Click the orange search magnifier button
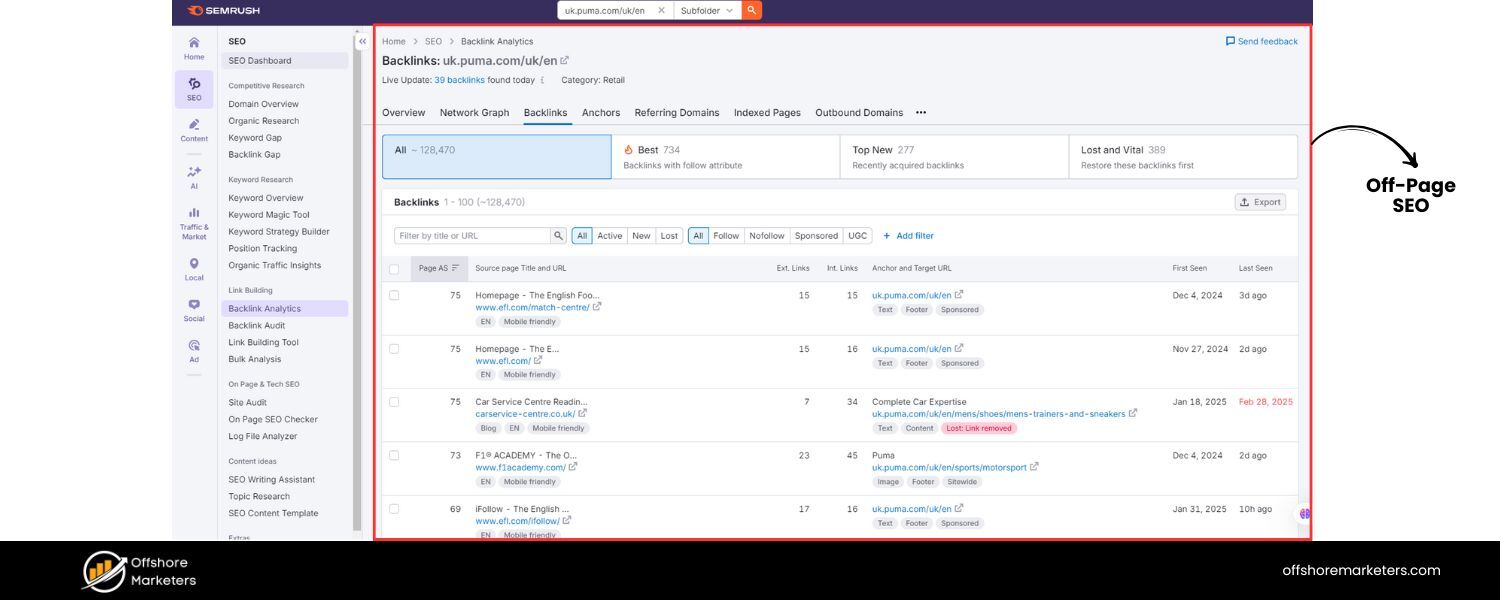The image size is (1500, 600). (x=752, y=10)
